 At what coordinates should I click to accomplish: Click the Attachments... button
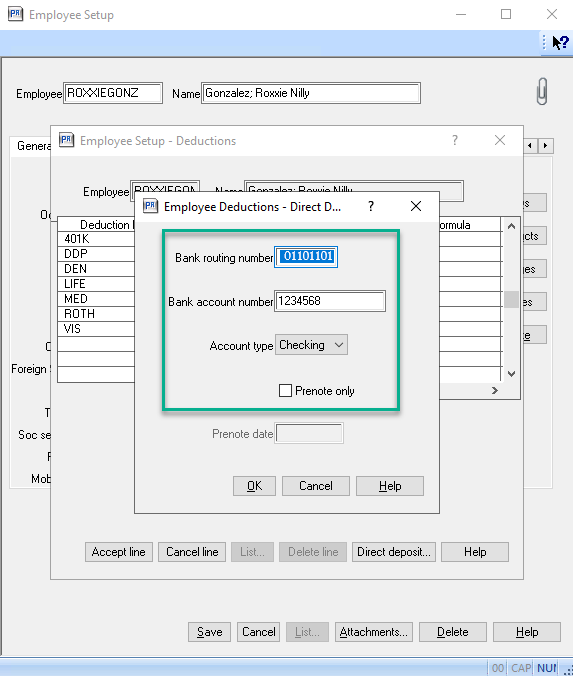click(x=374, y=632)
